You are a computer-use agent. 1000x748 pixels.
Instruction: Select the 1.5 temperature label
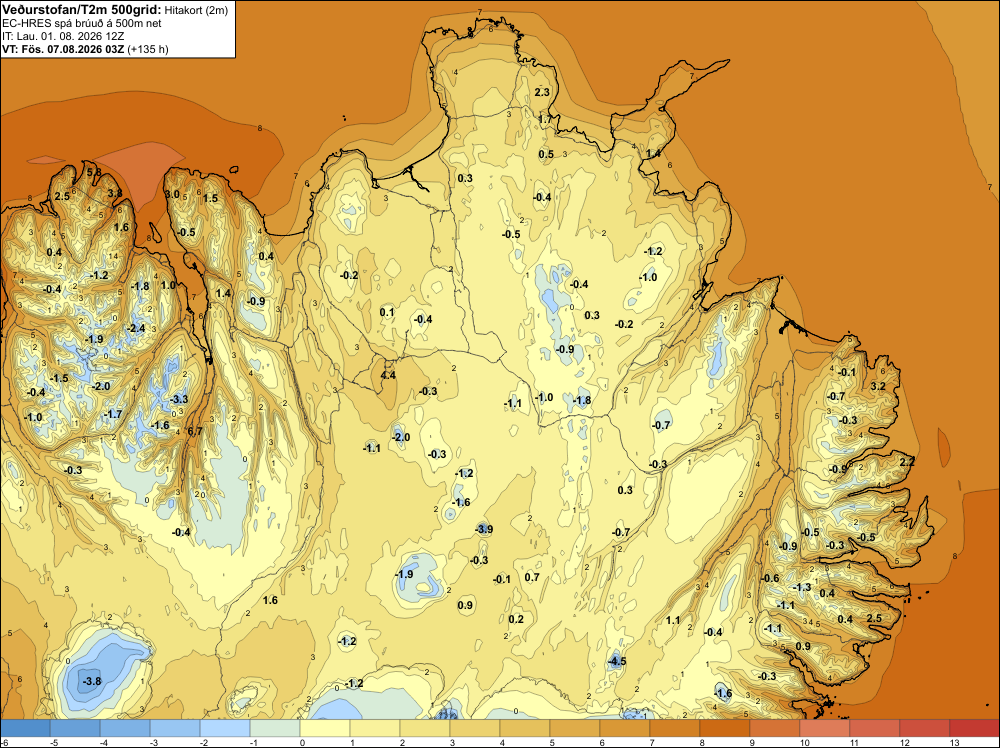210,198
